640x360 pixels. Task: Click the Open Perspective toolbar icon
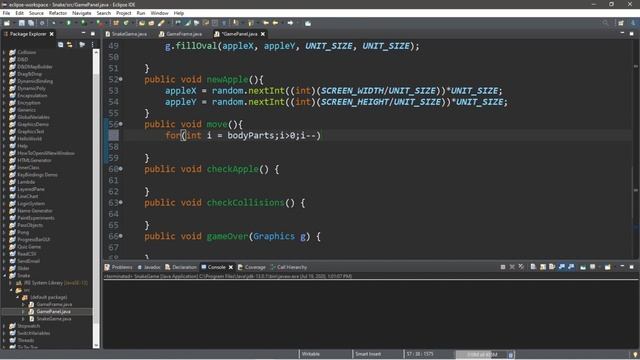(621, 23)
